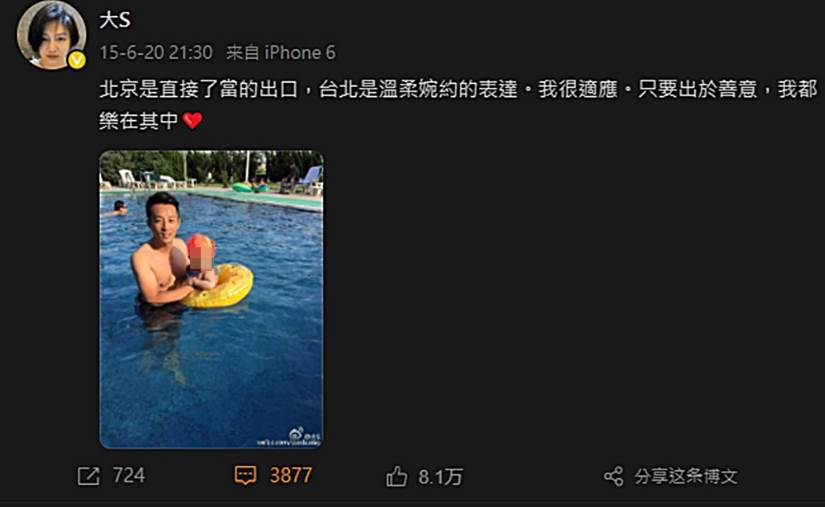
Task: Click the comment count 3877
Action: tap(291, 475)
